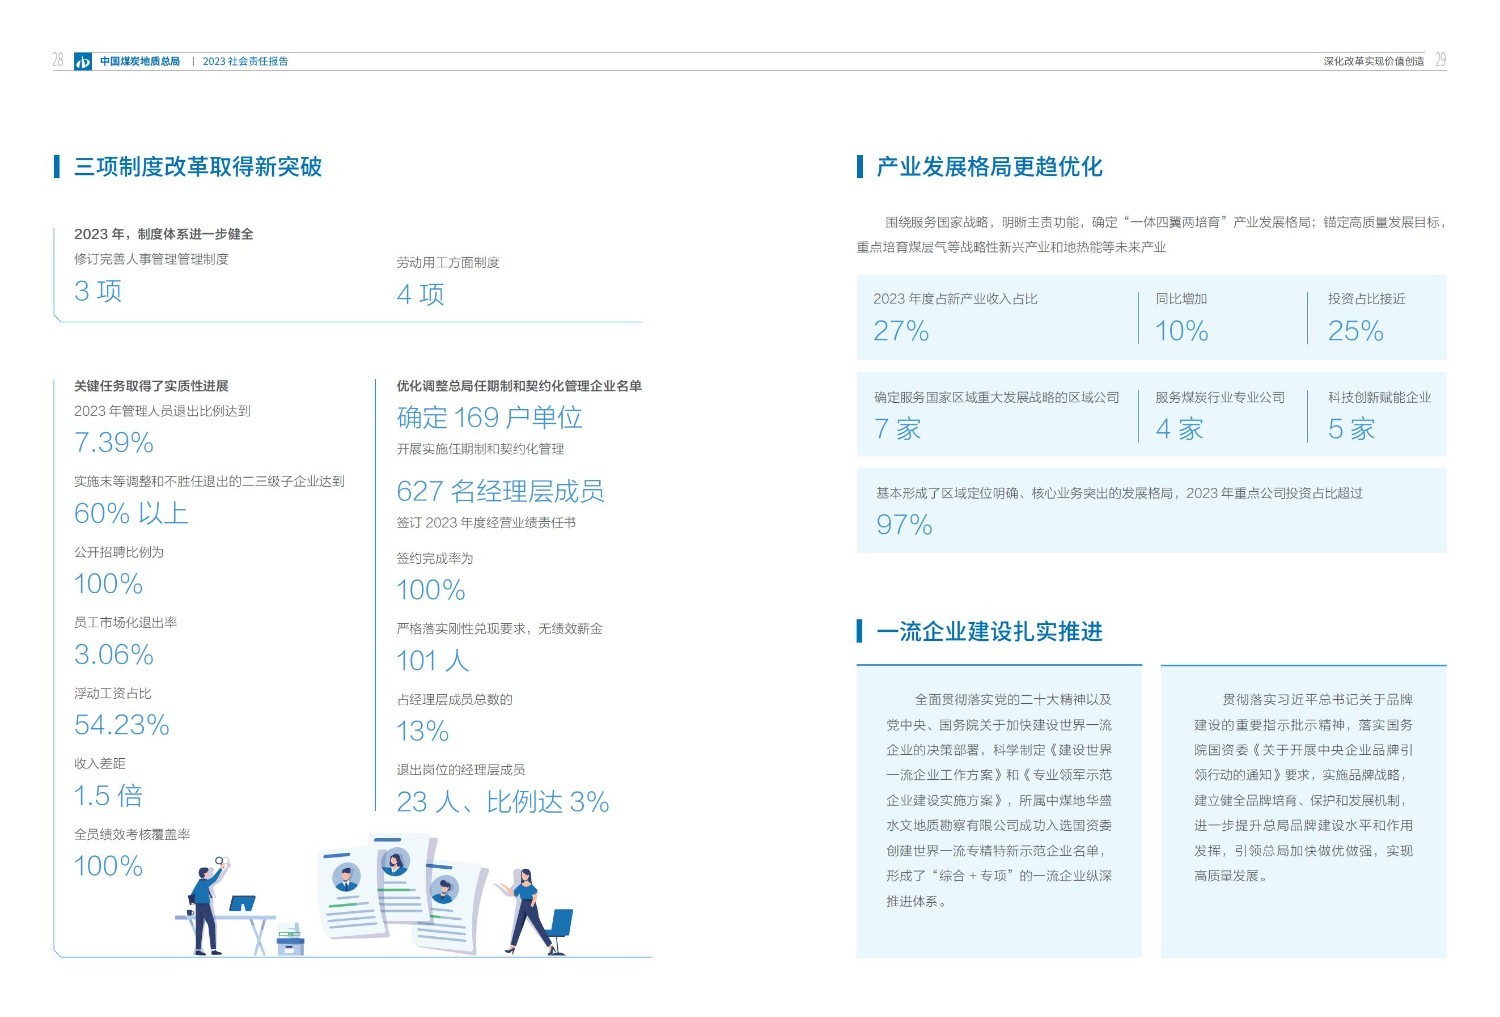Open the section 产业发展格局更趋优化
1500x1017 pixels.
click(x=991, y=166)
